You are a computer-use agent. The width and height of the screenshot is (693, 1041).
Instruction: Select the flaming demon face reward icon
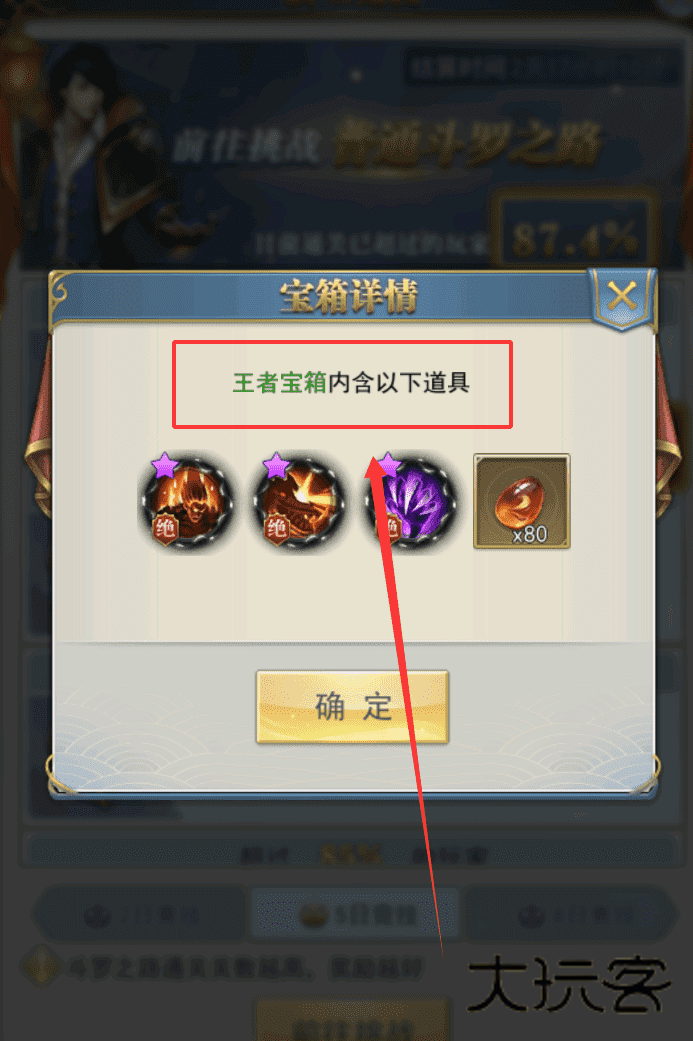187,503
